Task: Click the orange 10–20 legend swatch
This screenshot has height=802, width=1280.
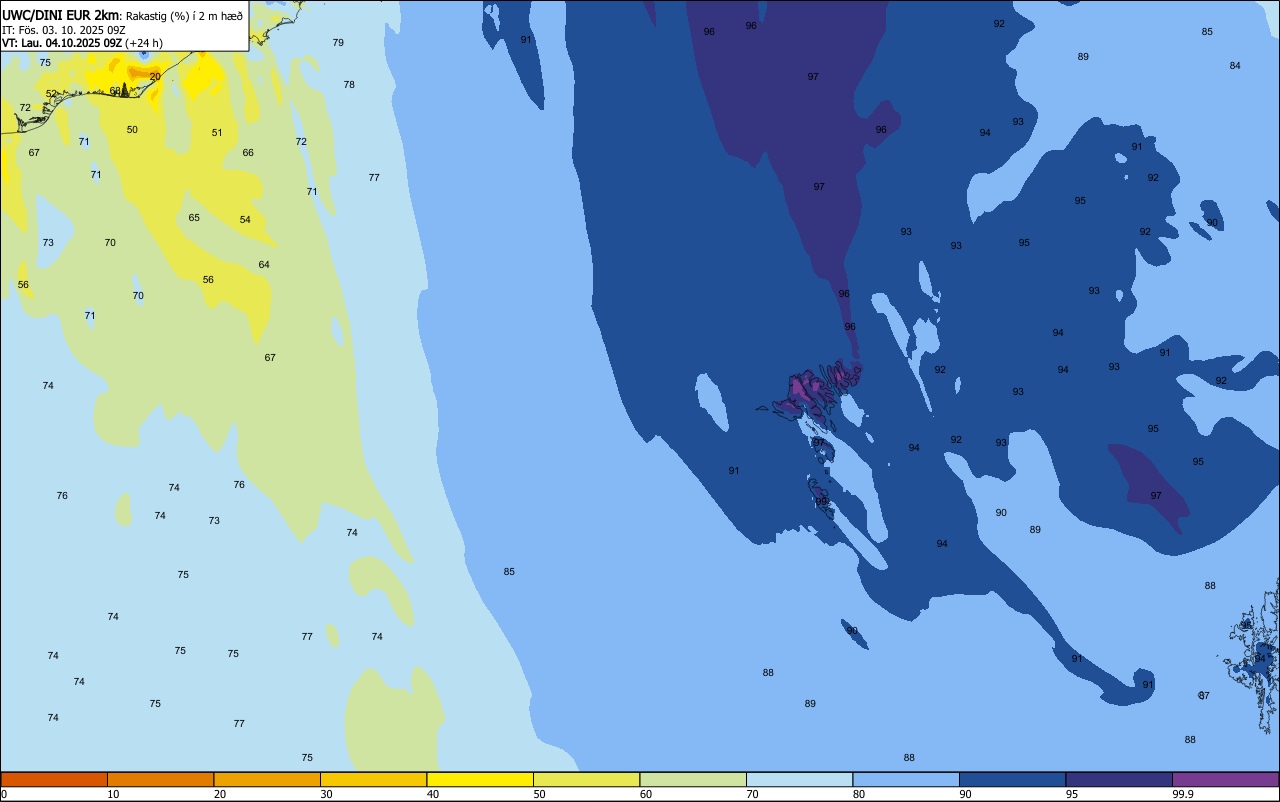Action: 160,779
